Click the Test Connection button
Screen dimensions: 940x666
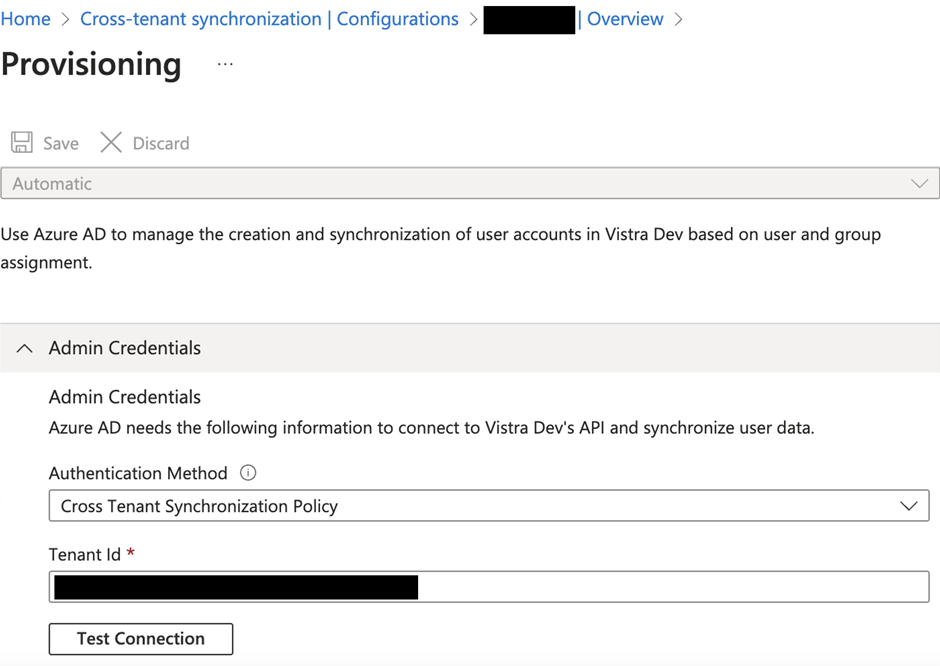pyautogui.click(x=141, y=639)
